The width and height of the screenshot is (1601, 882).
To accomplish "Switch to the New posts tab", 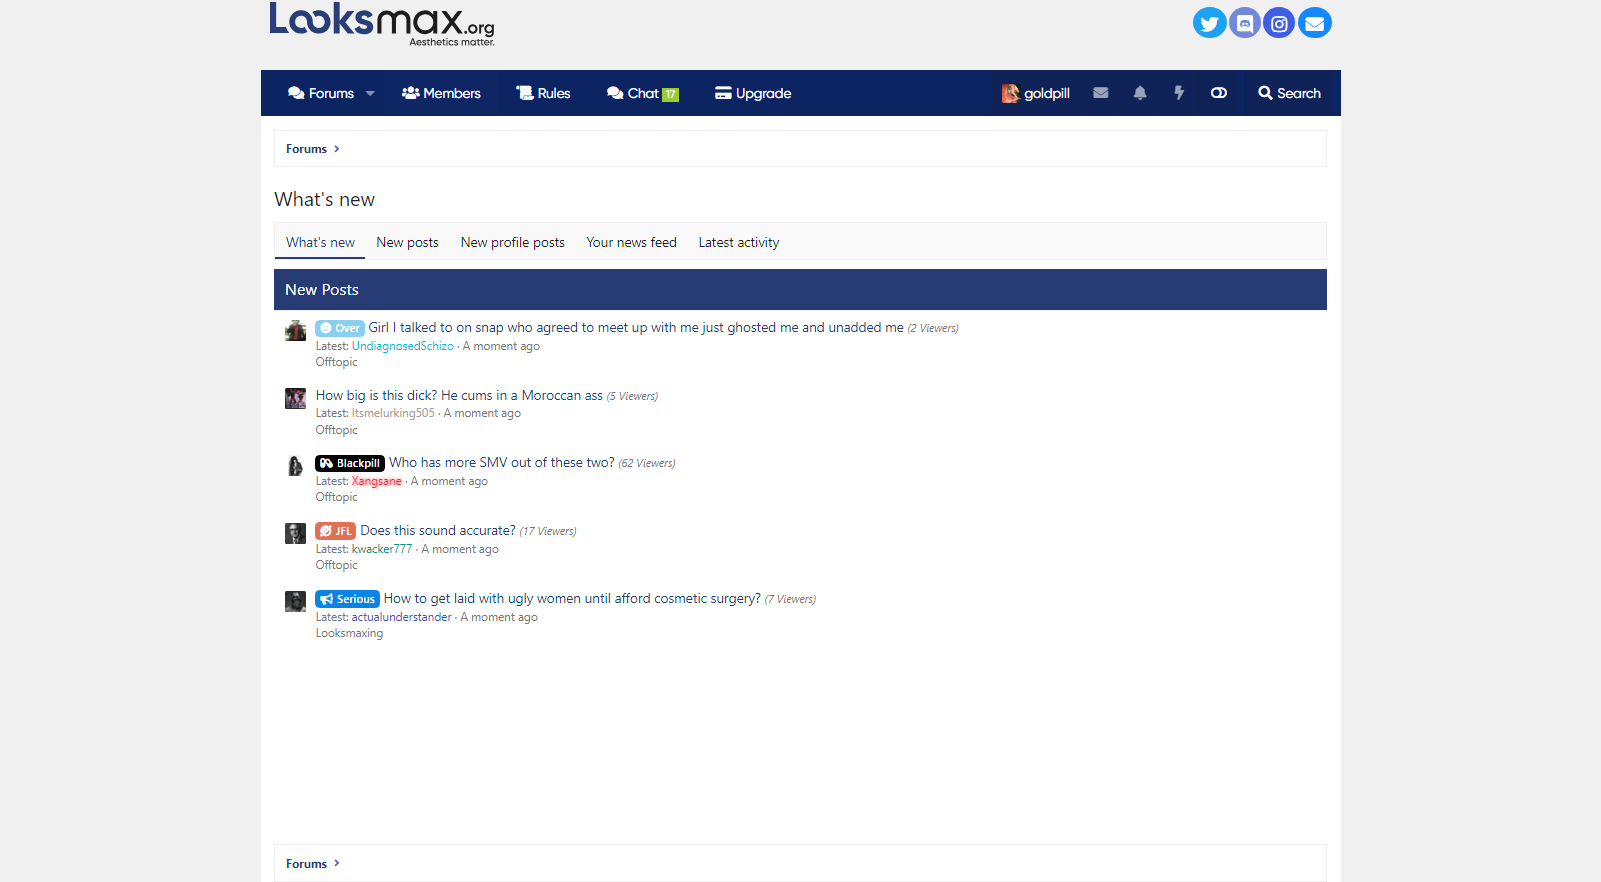I will tap(407, 242).
